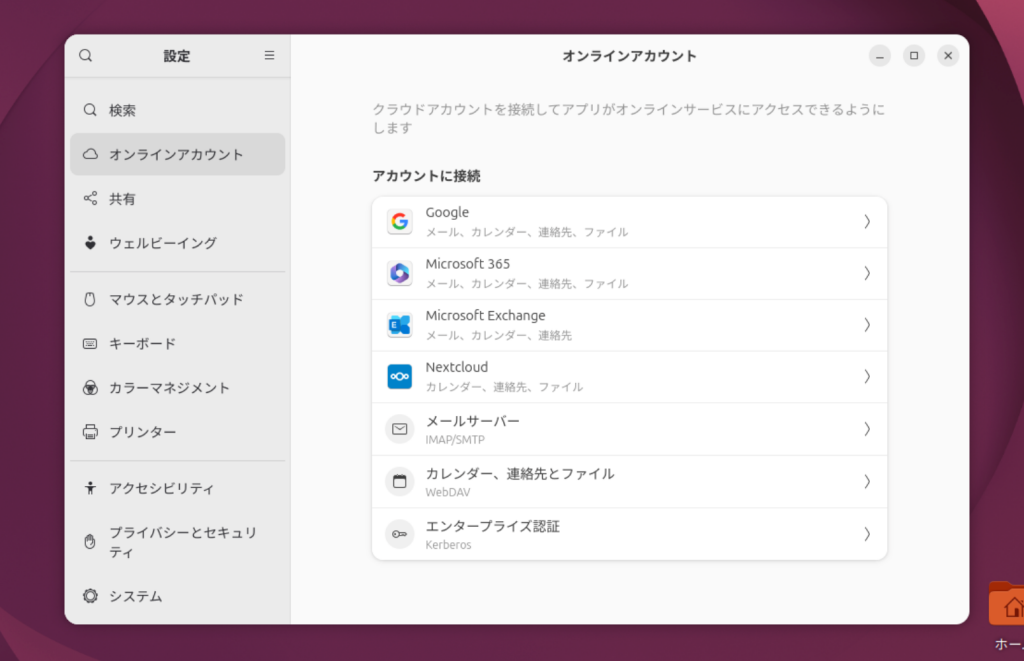Open キーボード settings in sidebar
This screenshot has width=1024, height=661.
[142, 343]
